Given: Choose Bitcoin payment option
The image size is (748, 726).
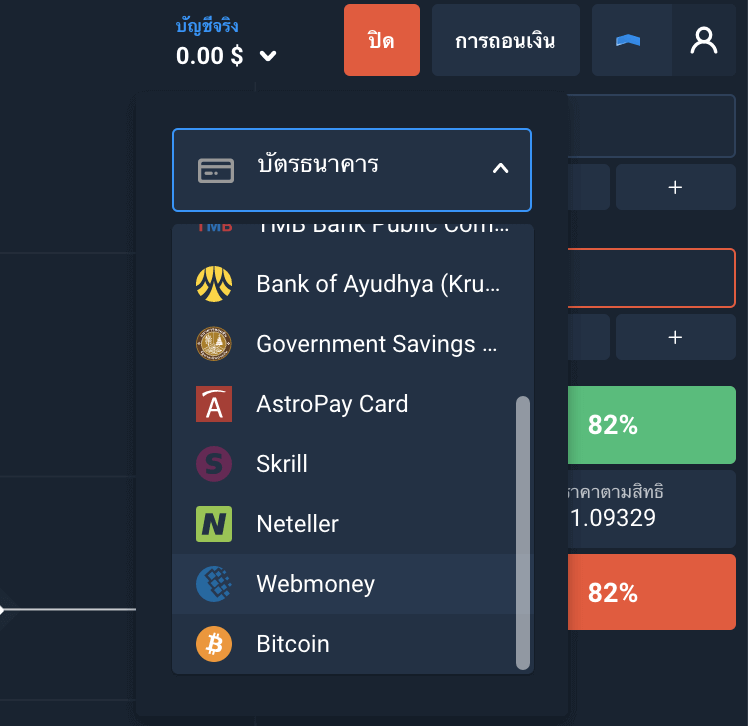Looking at the screenshot, I should (x=292, y=644).
